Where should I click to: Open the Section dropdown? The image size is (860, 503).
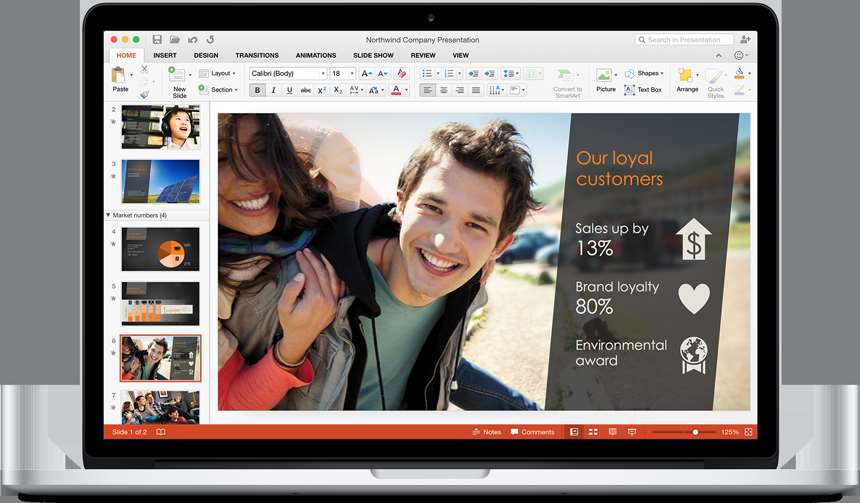(218, 89)
